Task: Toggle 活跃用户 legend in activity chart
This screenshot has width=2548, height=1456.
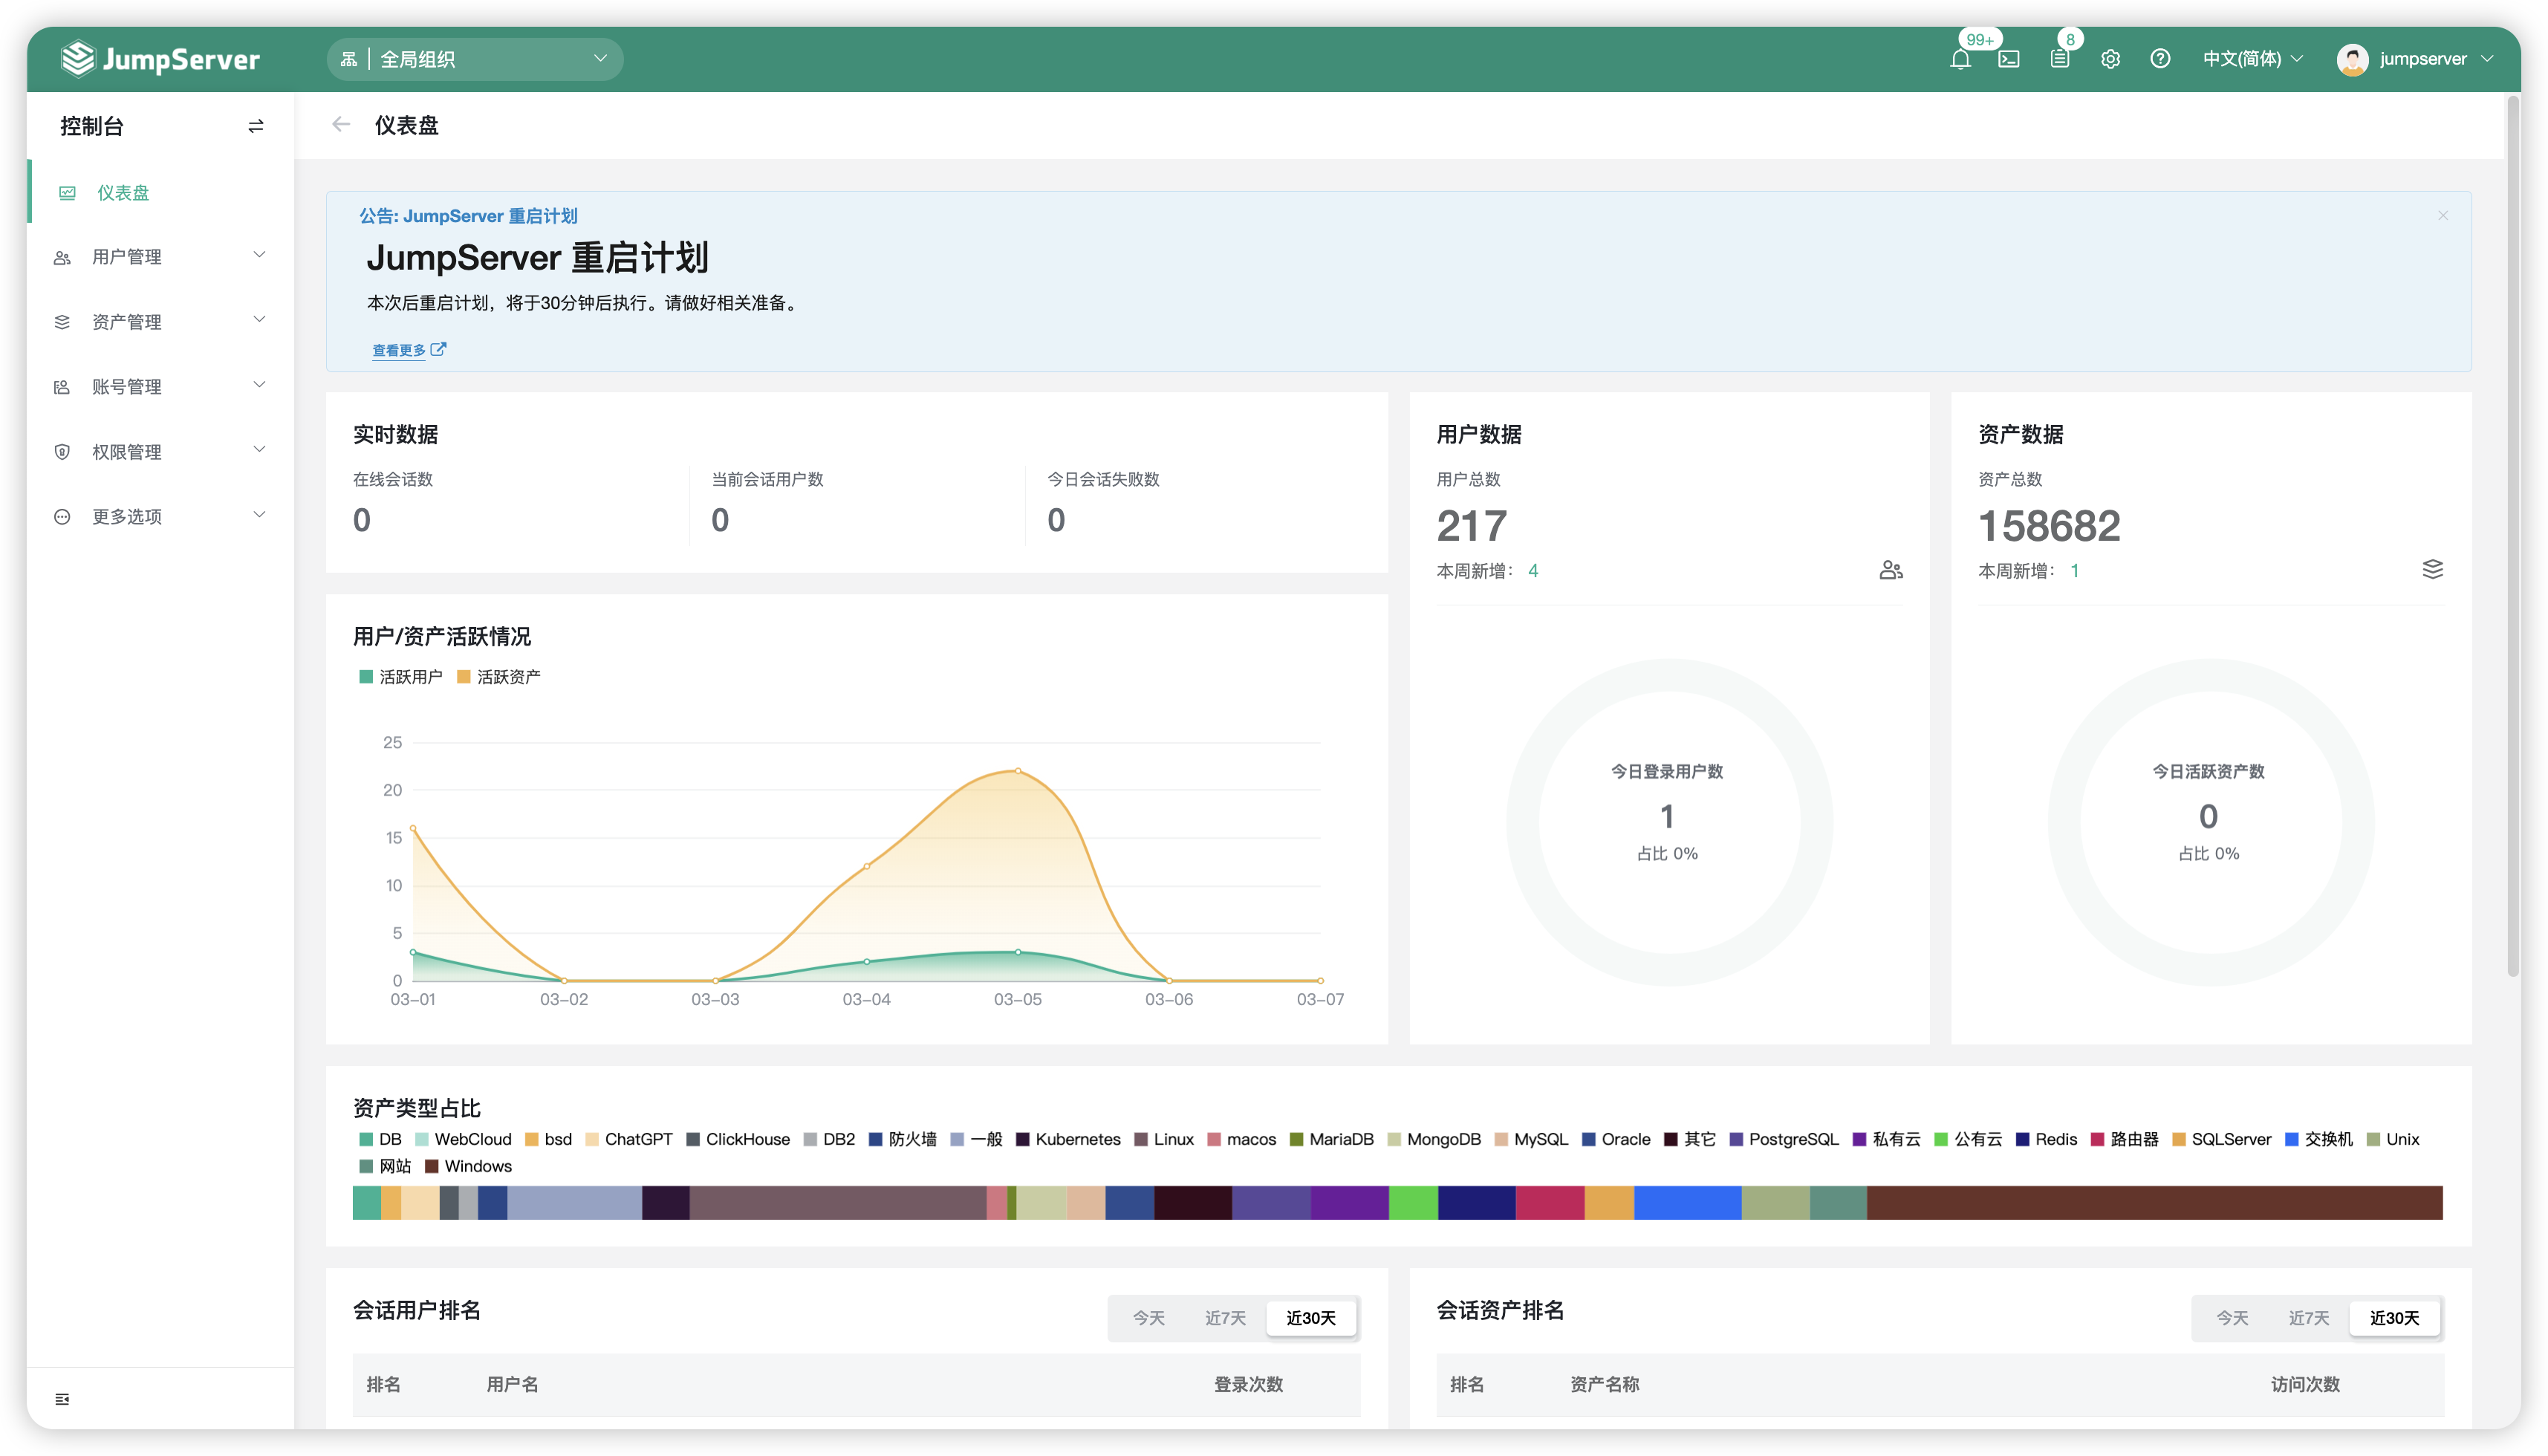Action: [x=400, y=677]
